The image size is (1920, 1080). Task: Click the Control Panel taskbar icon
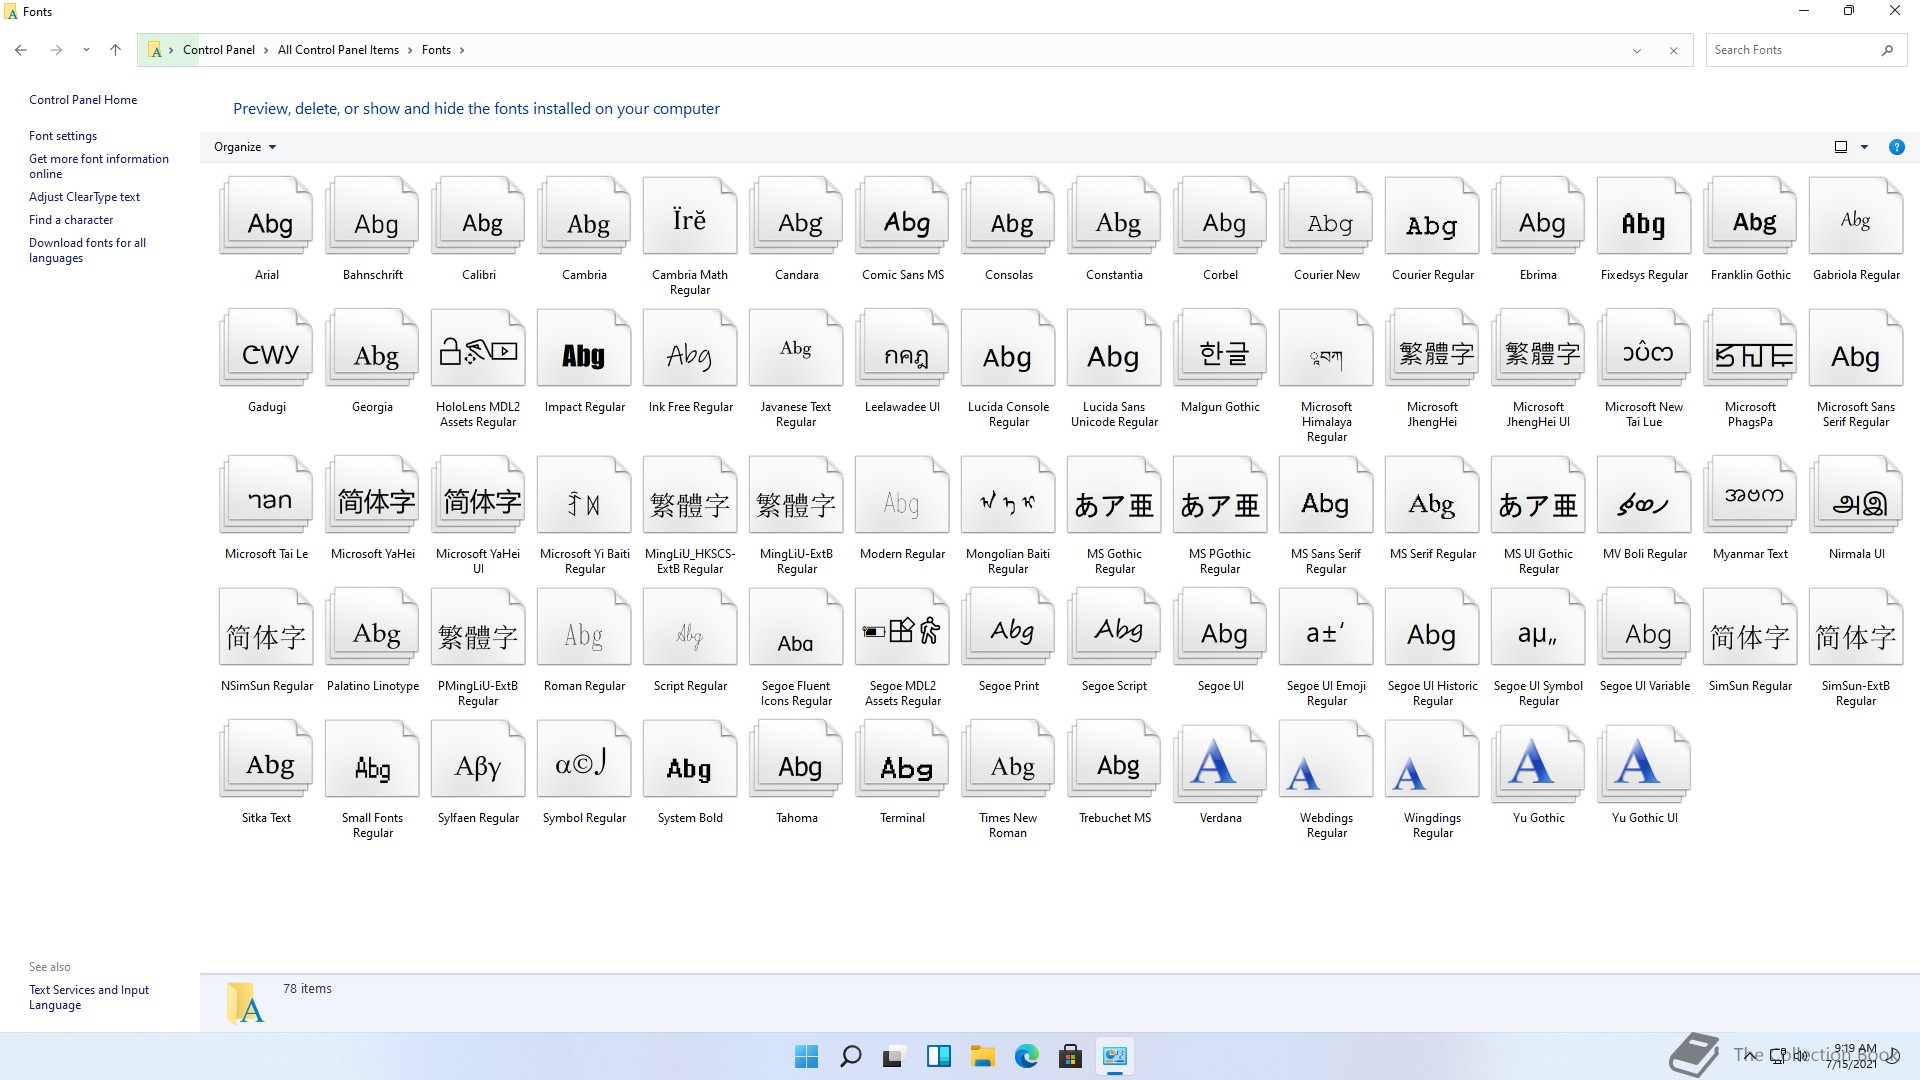[1114, 1056]
